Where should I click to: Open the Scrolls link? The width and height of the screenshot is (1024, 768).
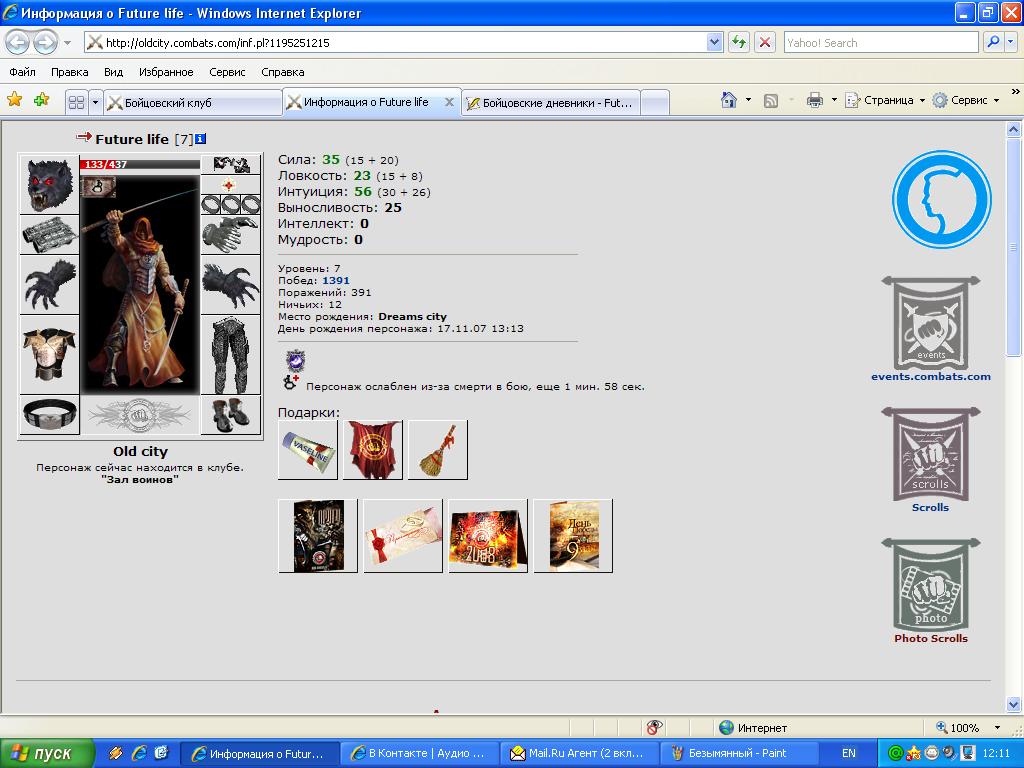(x=931, y=507)
